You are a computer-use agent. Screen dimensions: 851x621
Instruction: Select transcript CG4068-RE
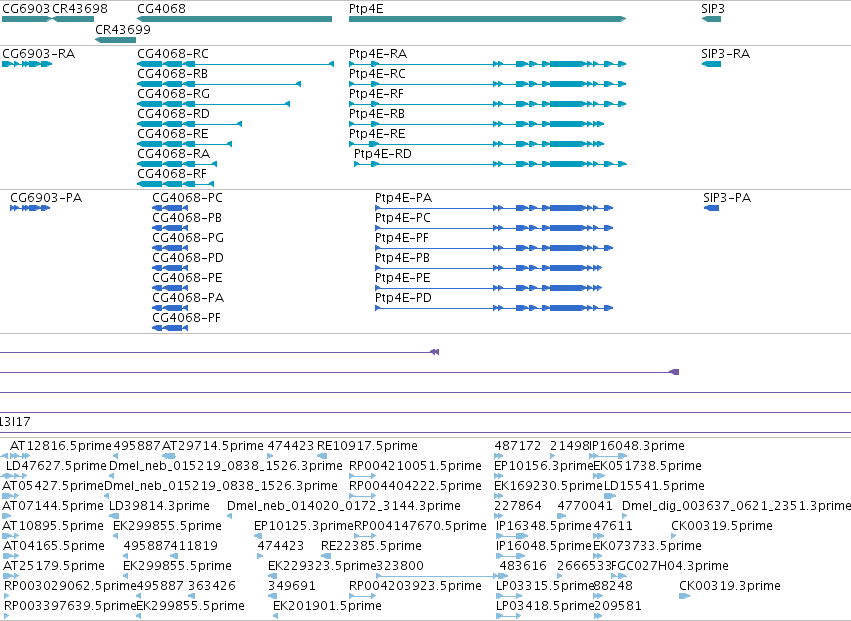[173, 134]
